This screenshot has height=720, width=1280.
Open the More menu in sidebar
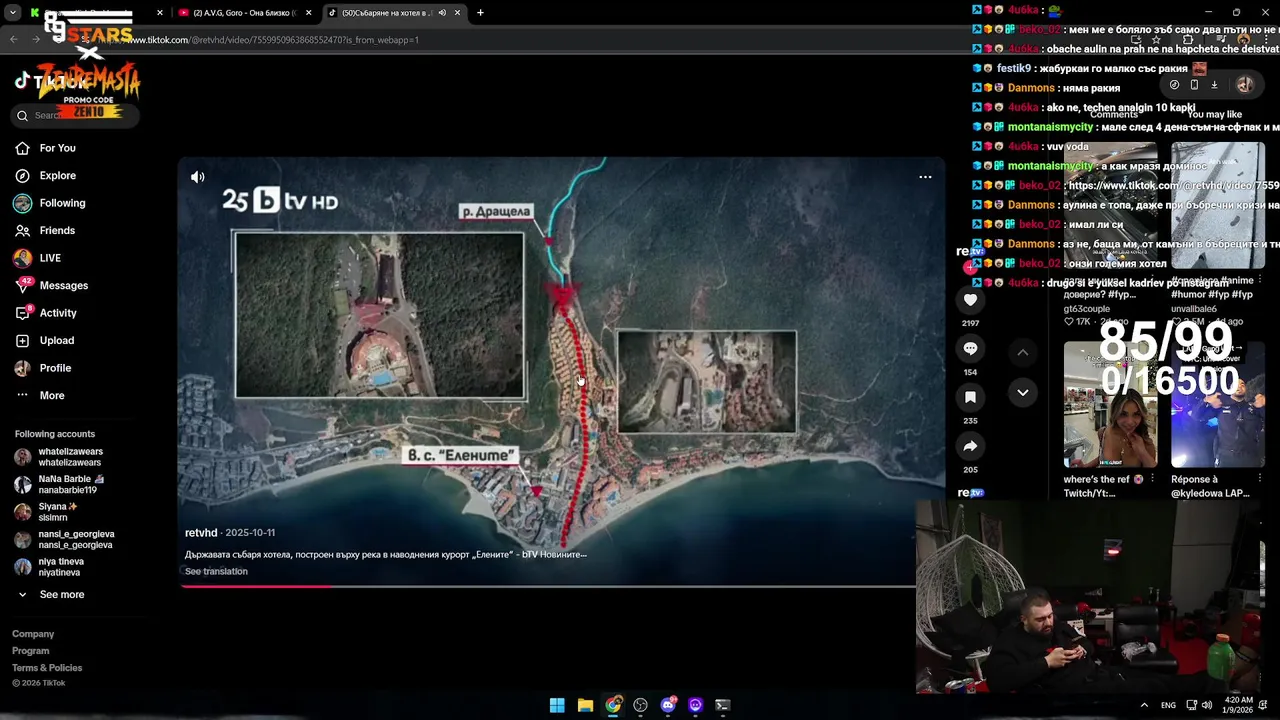click(x=40, y=395)
